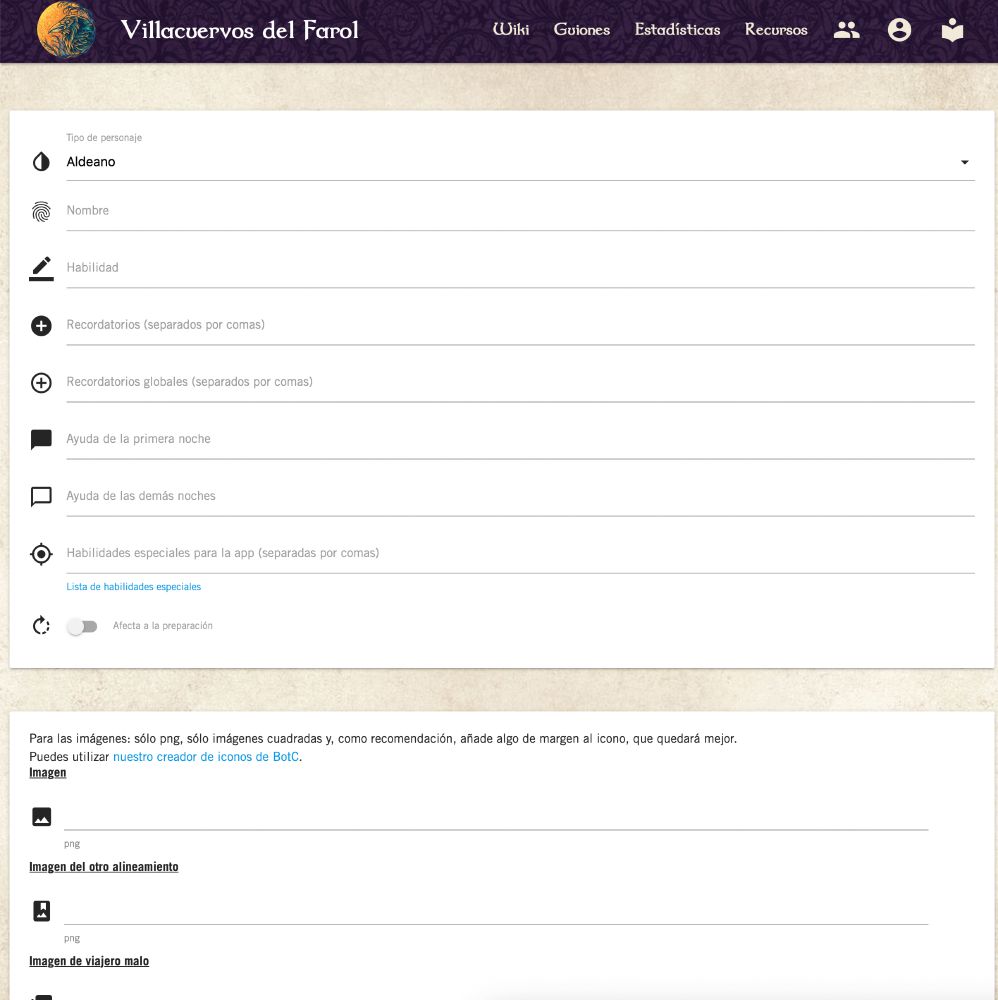Click the raven logo in the header

coord(67,30)
